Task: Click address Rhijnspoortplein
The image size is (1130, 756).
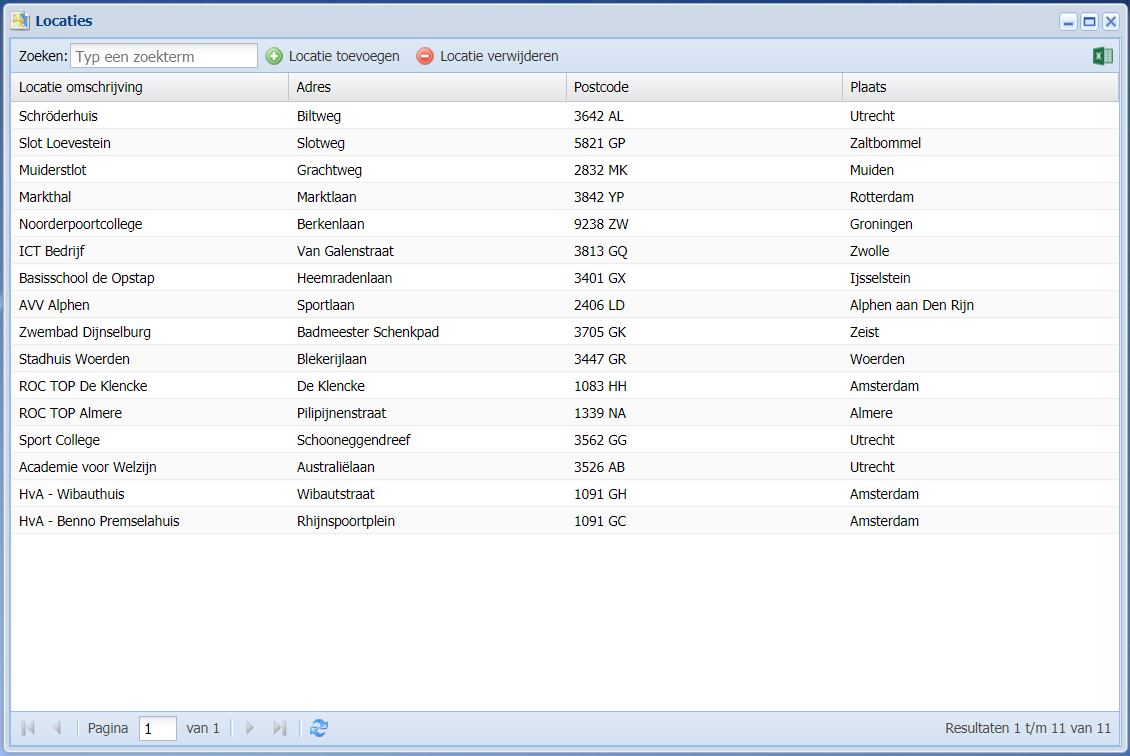Action: [x=346, y=521]
